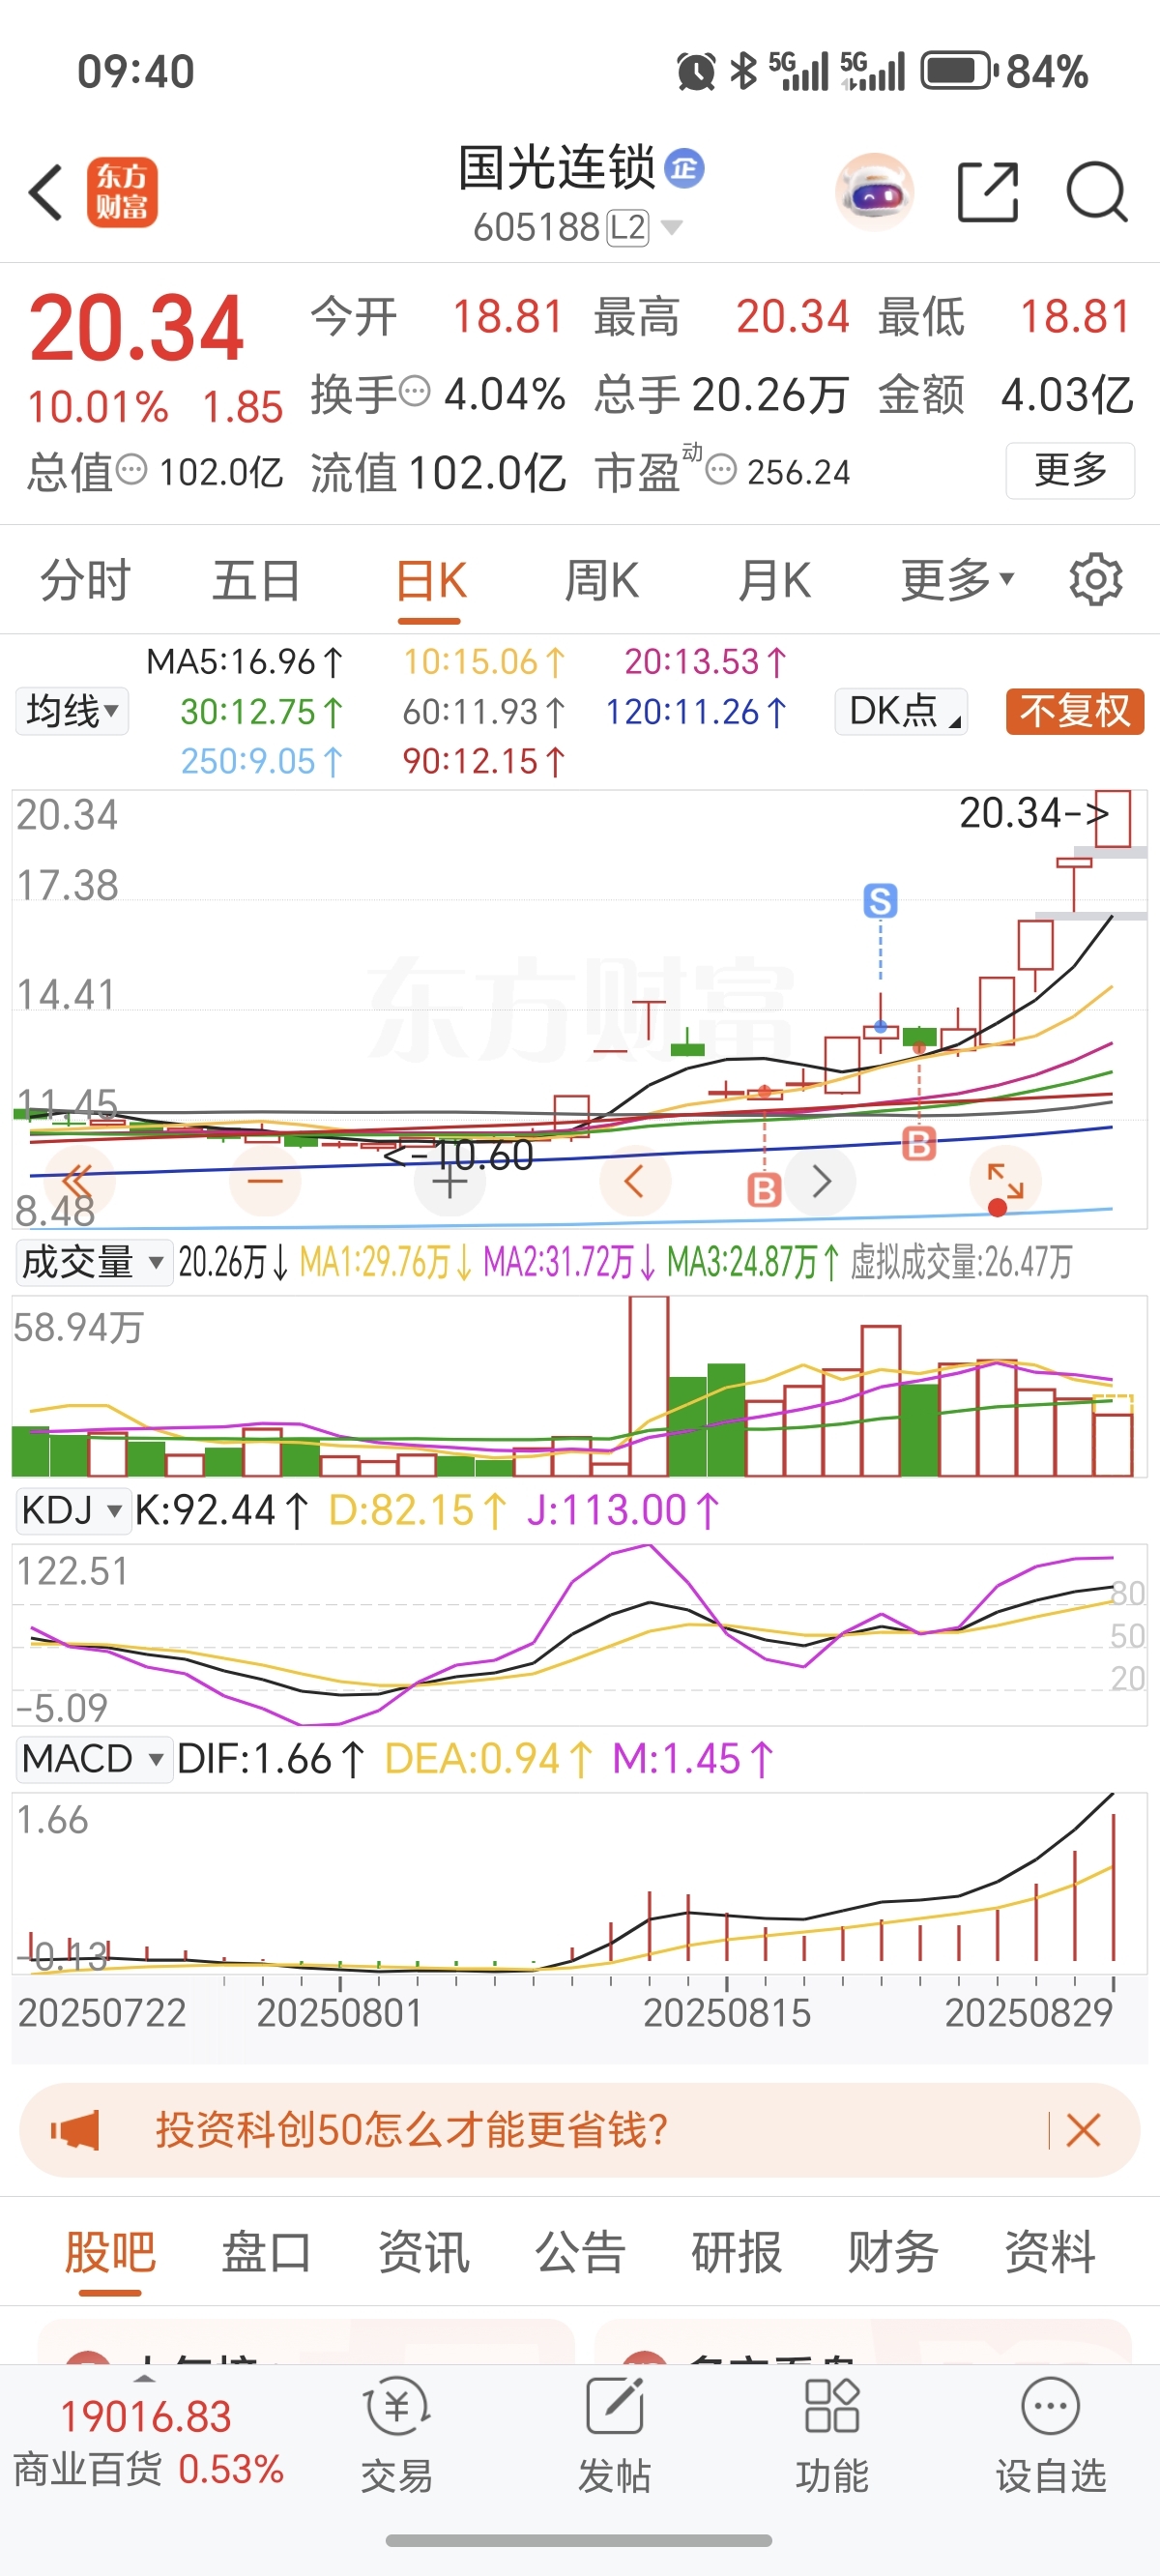
Task: Open the 研报 tab
Action: point(737,2252)
